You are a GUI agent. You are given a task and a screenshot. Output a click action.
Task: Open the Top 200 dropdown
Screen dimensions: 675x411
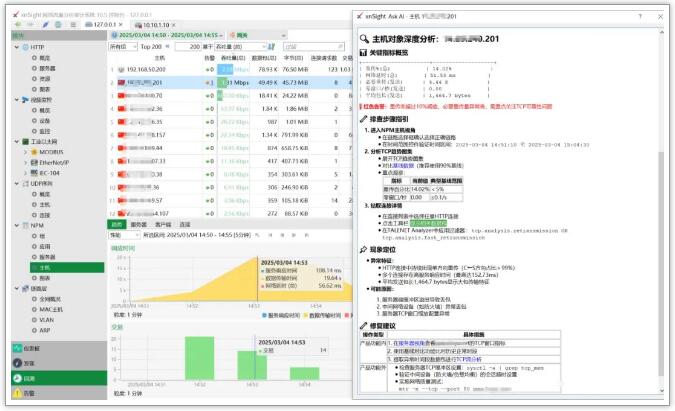point(153,46)
